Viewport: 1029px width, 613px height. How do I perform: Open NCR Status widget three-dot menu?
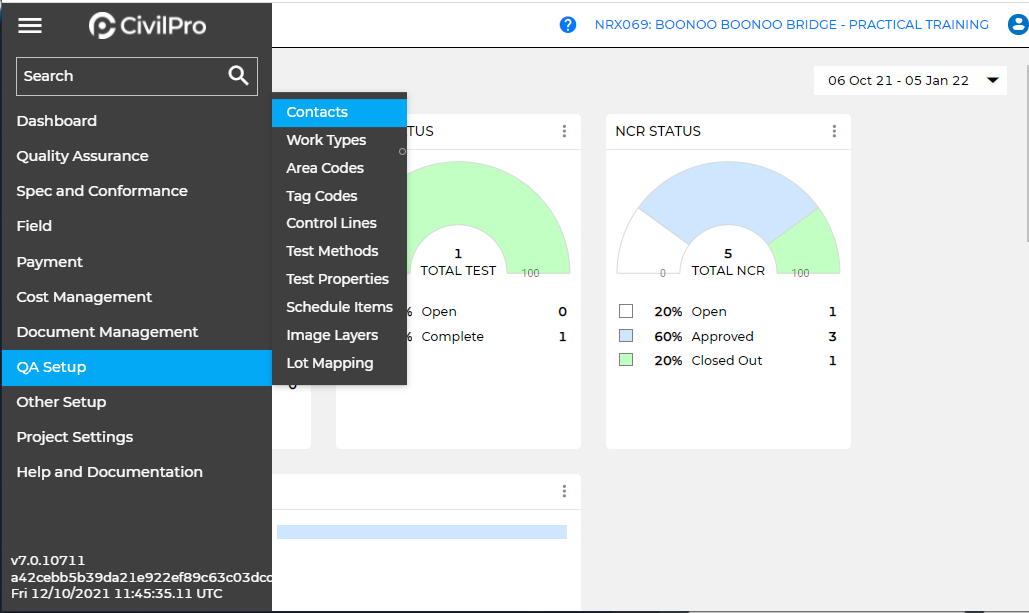click(834, 131)
